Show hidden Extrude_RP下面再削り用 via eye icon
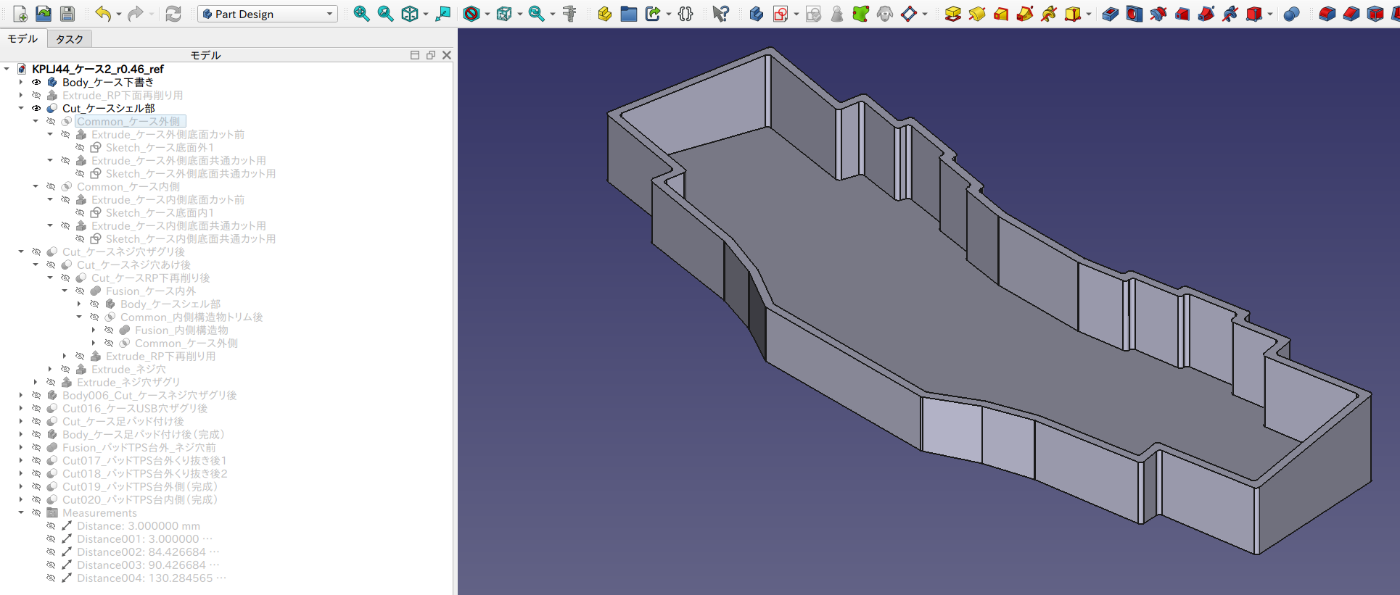The height and width of the screenshot is (595, 1400). coord(37,95)
